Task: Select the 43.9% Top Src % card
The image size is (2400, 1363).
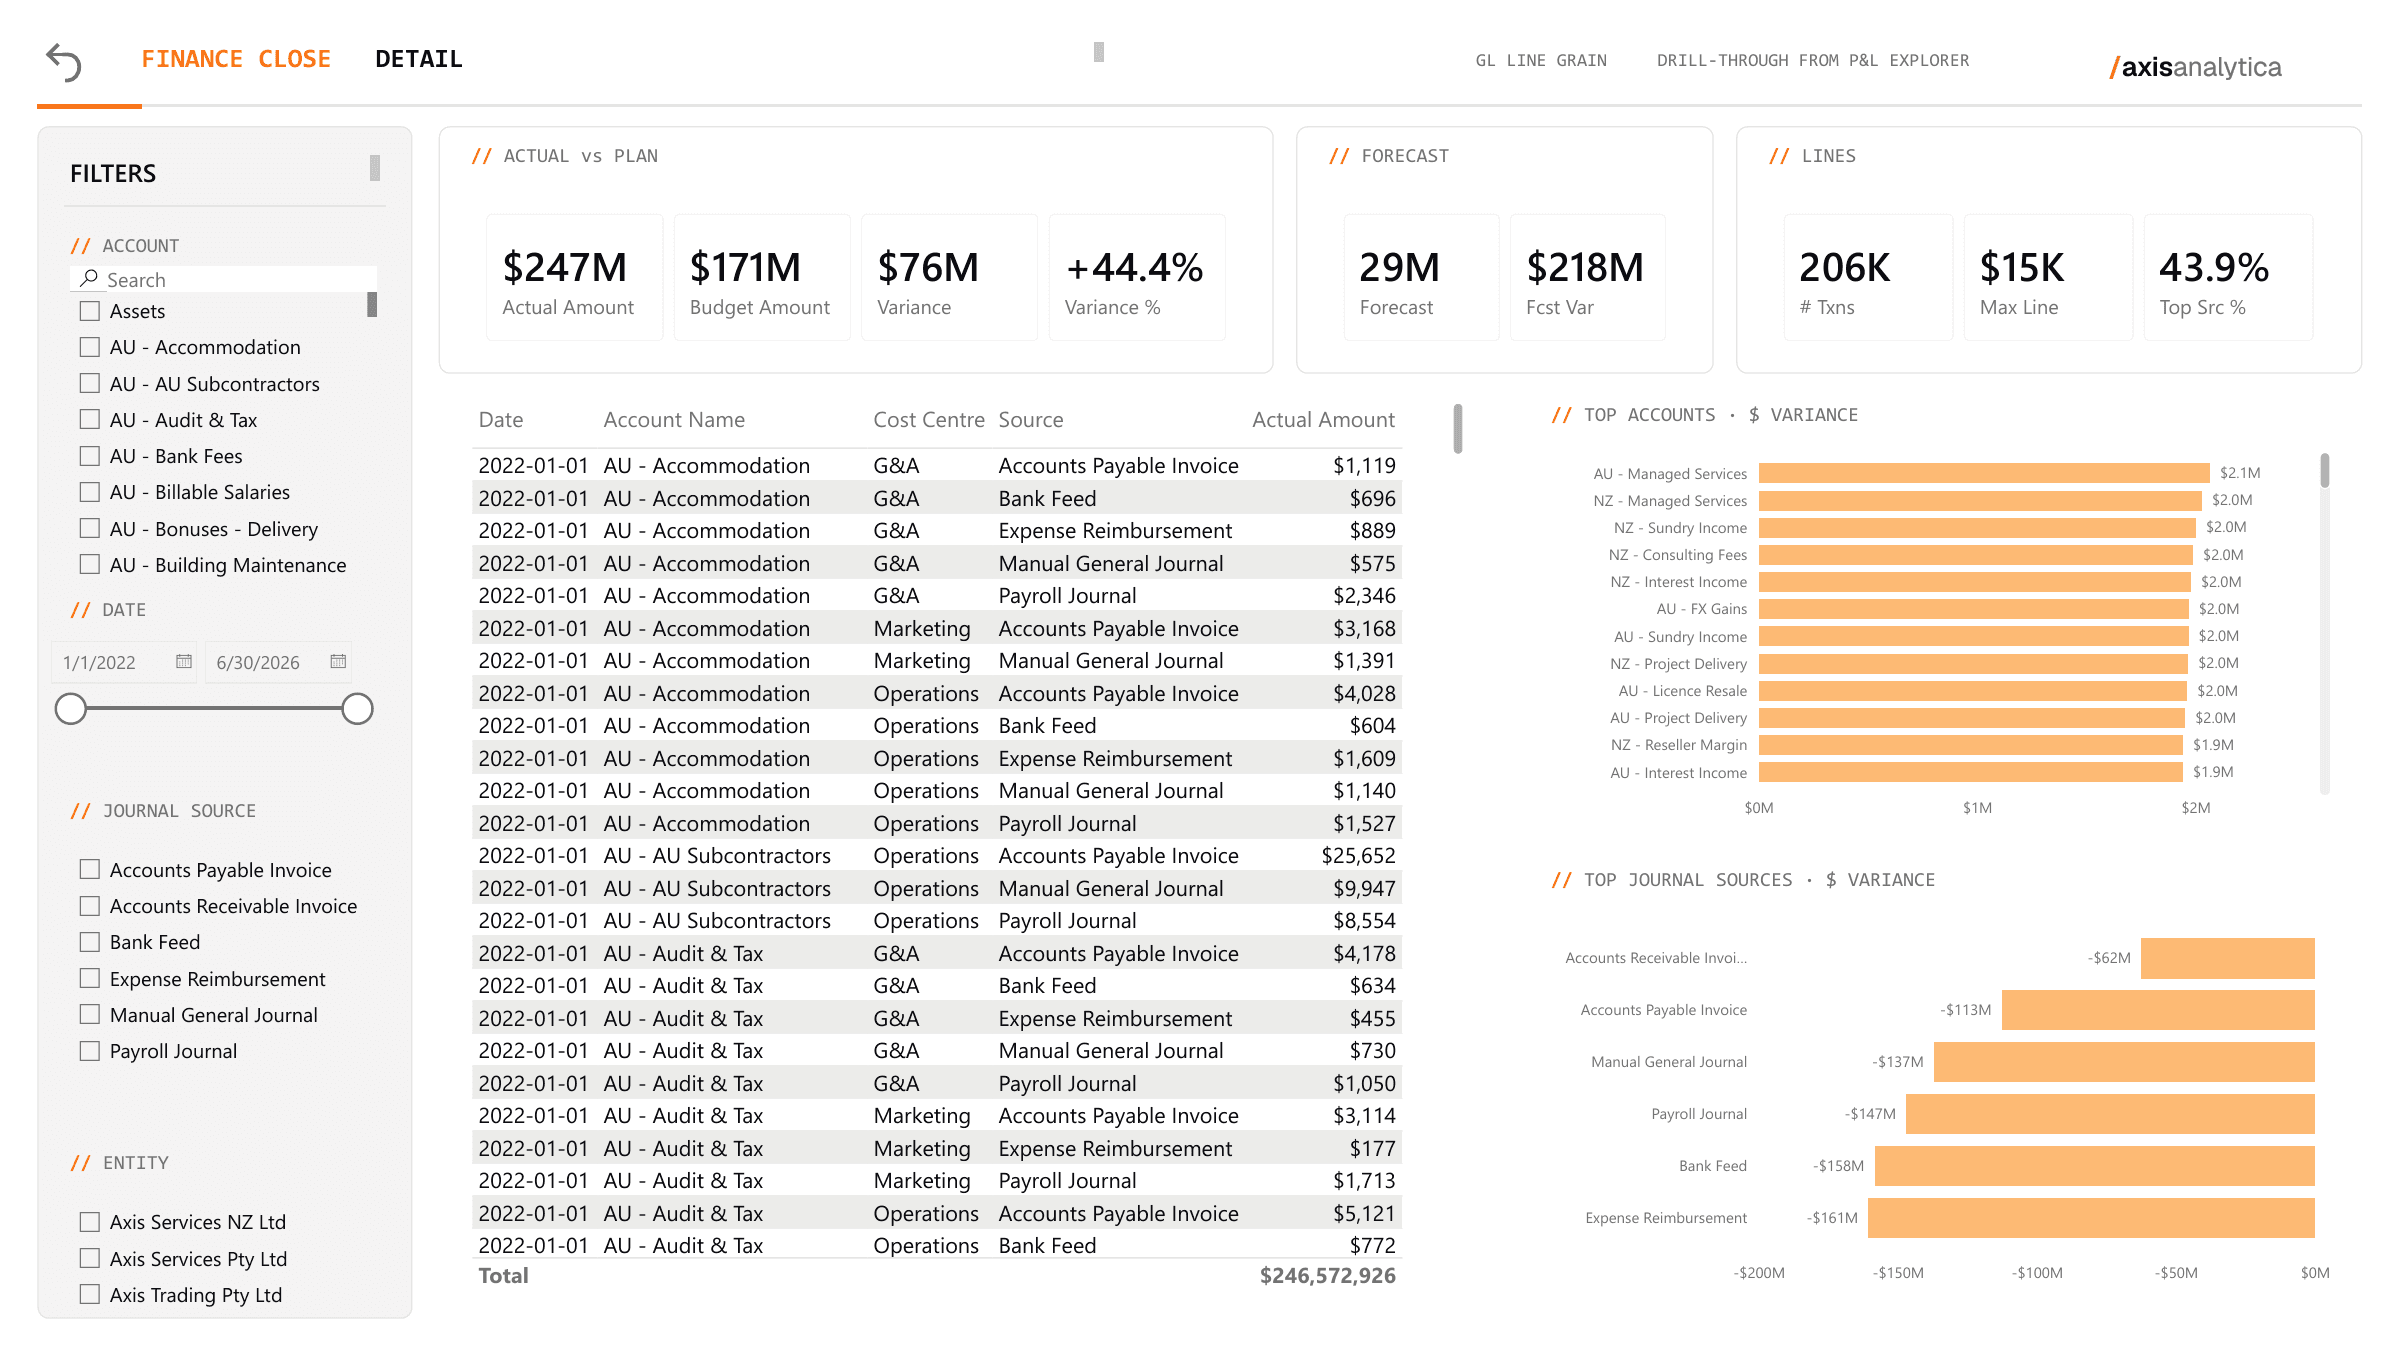Action: click(x=2229, y=277)
